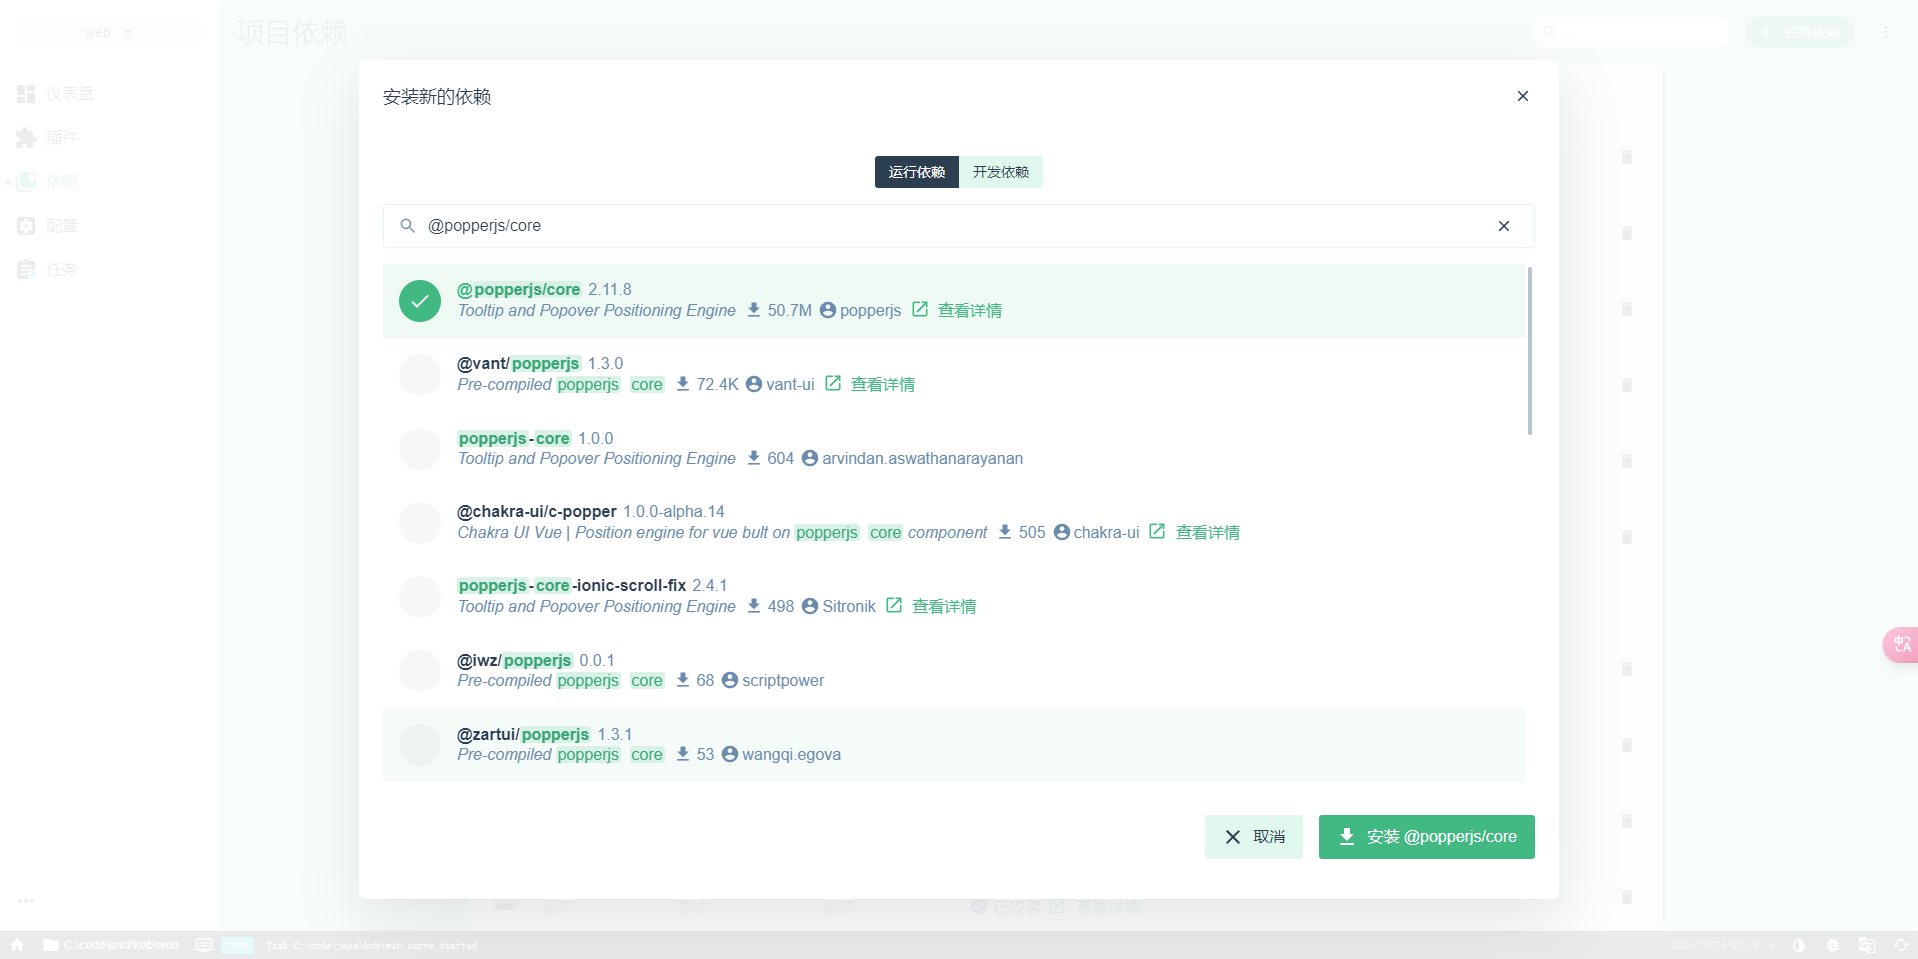This screenshot has width=1918, height=959.
Task: Open 查看详情 link for @chakra-ui/c-popper
Action: click(1208, 533)
